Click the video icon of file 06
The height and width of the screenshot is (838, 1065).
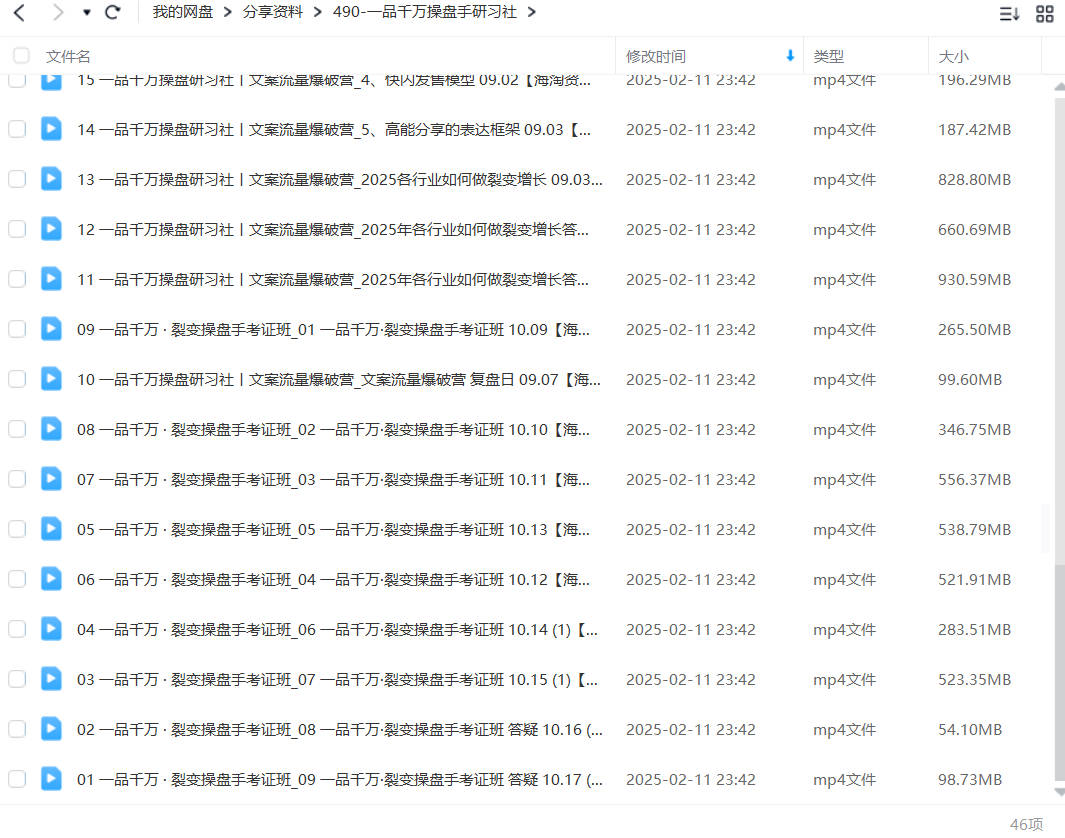coord(51,579)
